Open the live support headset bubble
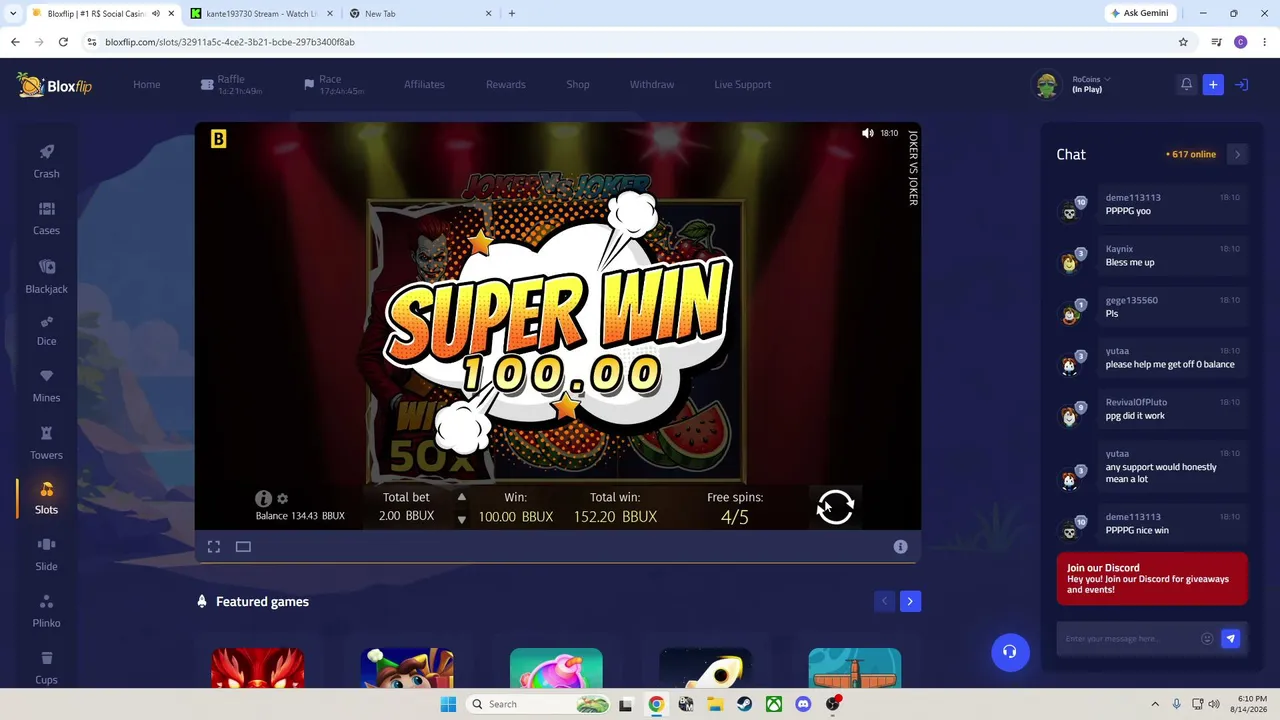The width and height of the screenshot is (1280, 720). 1010,652
